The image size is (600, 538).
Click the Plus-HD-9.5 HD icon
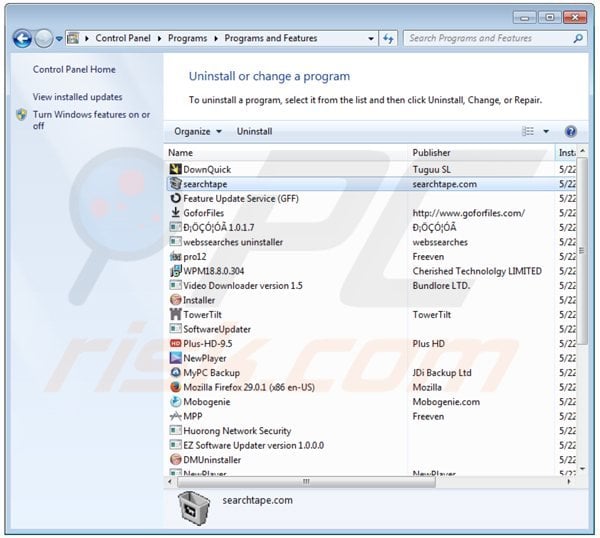point(175,344)
